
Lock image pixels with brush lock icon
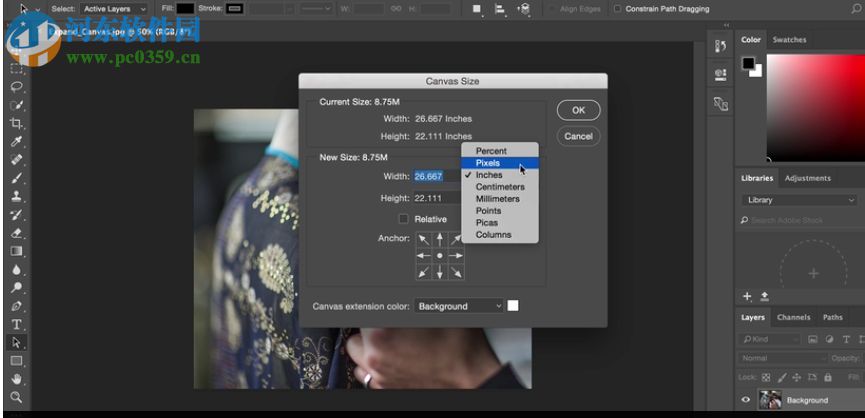click(x=782, y=377)
